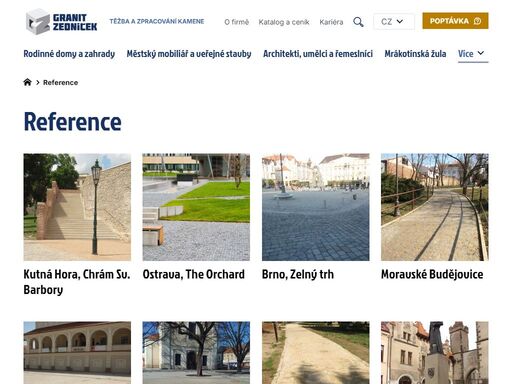
Task: Open the Kariéra link
Action: point(331,22)
